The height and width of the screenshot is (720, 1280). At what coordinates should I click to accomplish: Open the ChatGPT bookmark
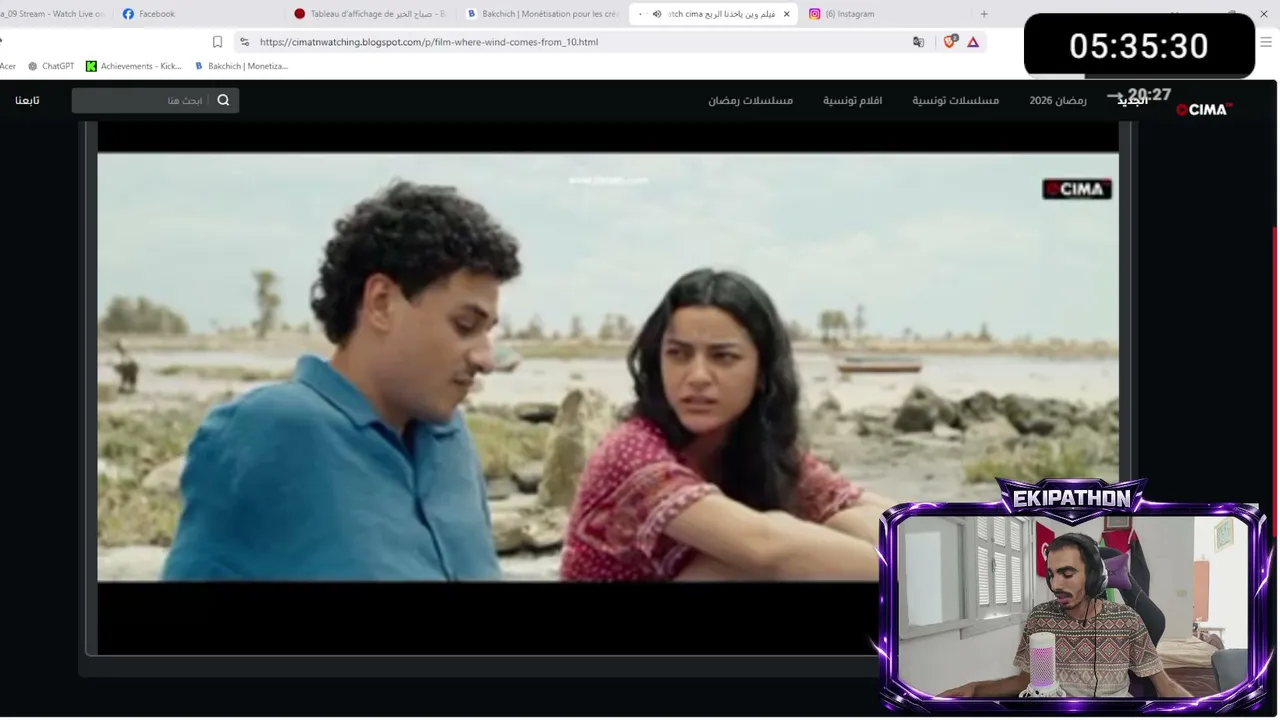coord(51,66)
